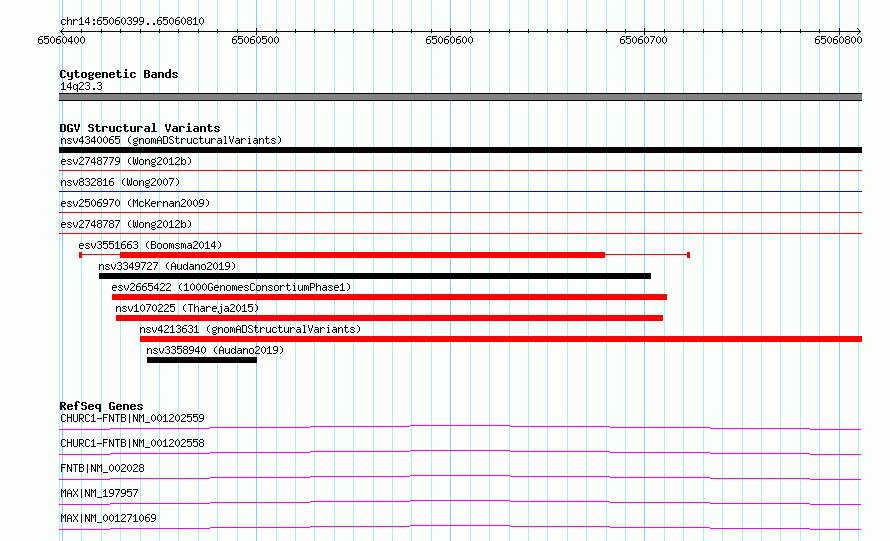890x541 pixels.
Task: Open gene label FNTB|NM_002028
Action: pos(102,468)
